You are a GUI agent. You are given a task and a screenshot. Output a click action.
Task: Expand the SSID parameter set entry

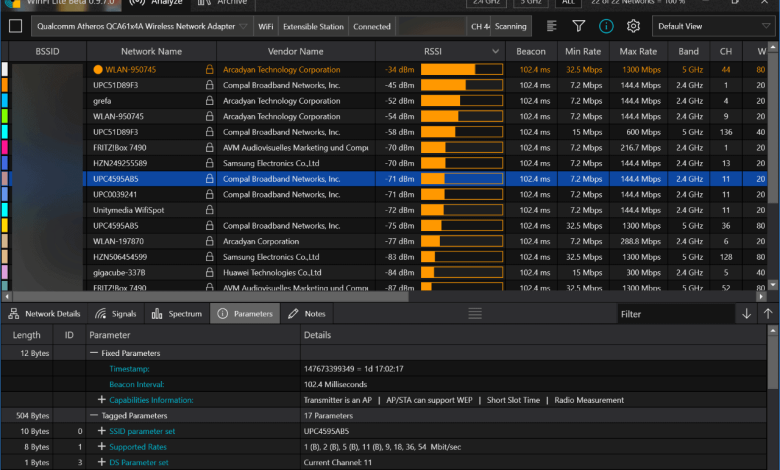point(101,431)
